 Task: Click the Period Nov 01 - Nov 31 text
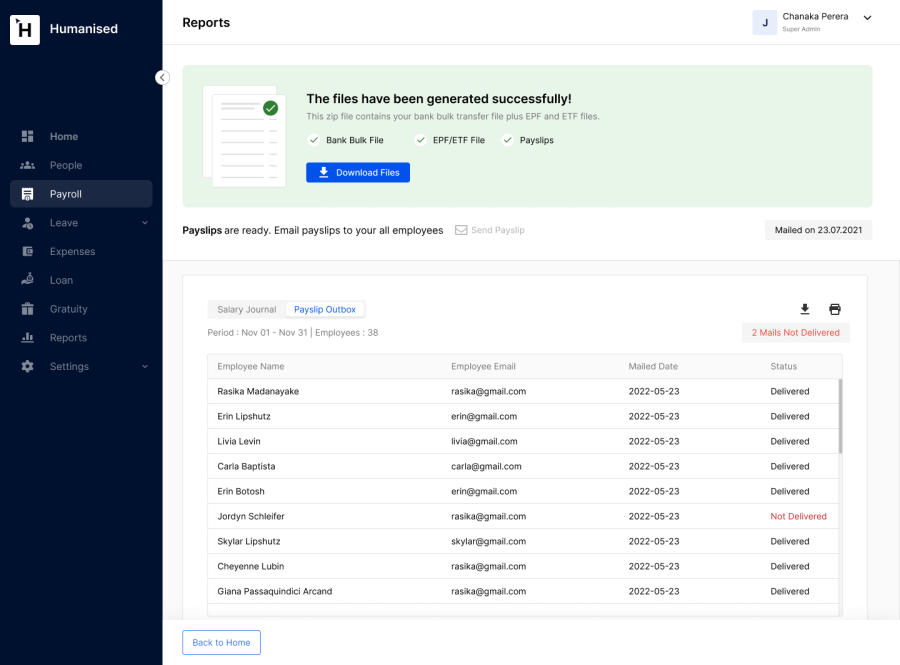(x=257, y=333)
